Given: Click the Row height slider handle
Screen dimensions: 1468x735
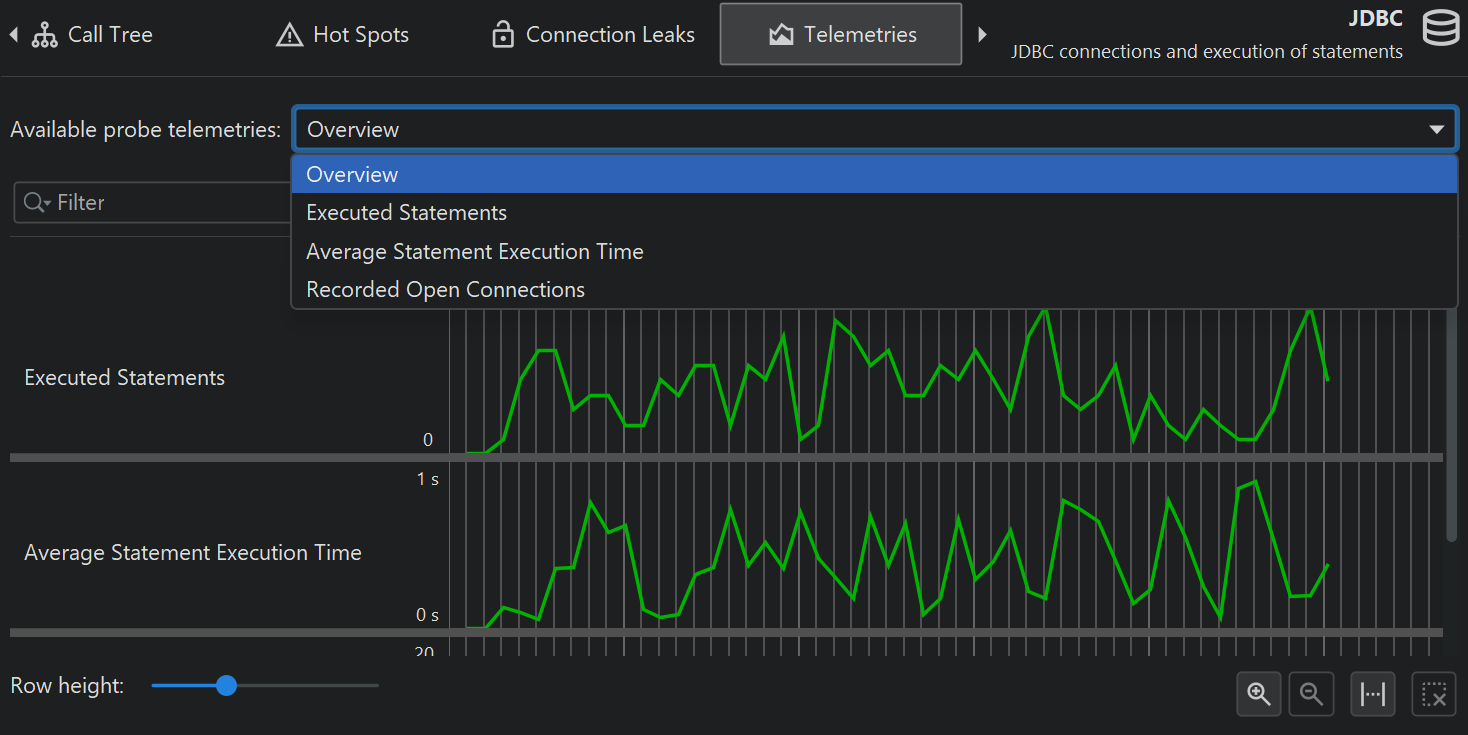Looking at the screenshot, I should click(x=227, y=686).
